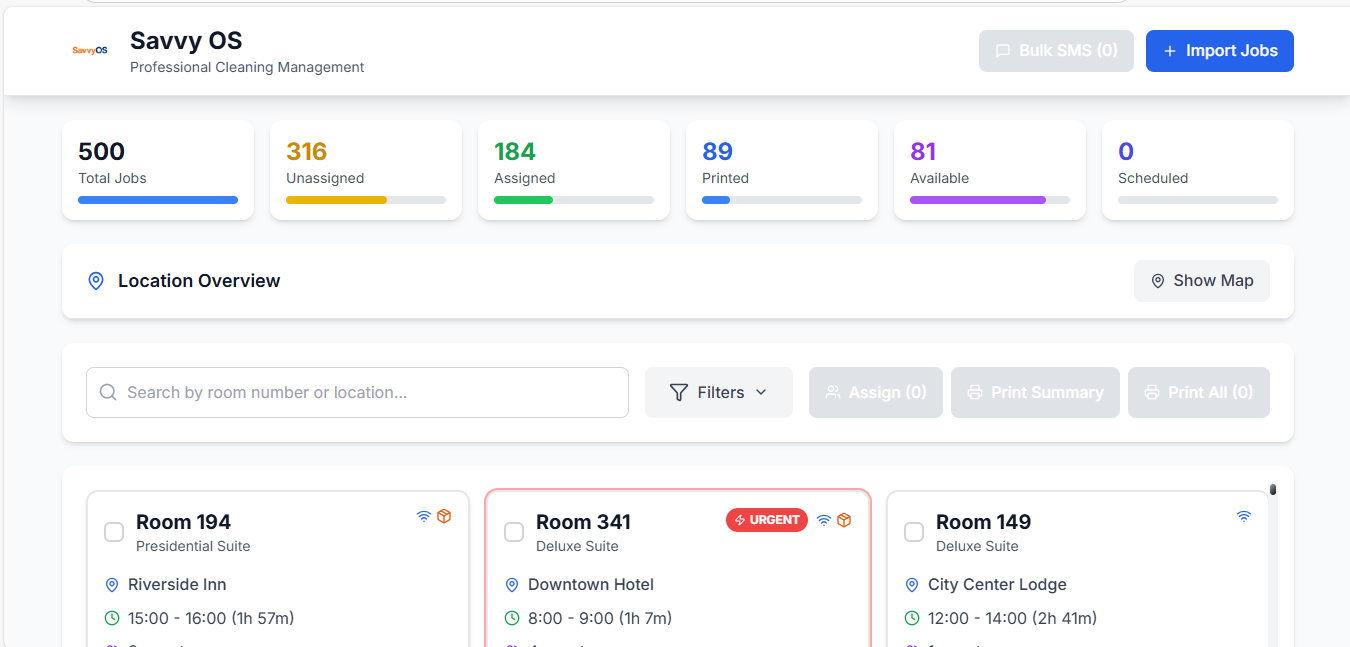Click the pin icon beside City Center Lodge

(912, 585)
